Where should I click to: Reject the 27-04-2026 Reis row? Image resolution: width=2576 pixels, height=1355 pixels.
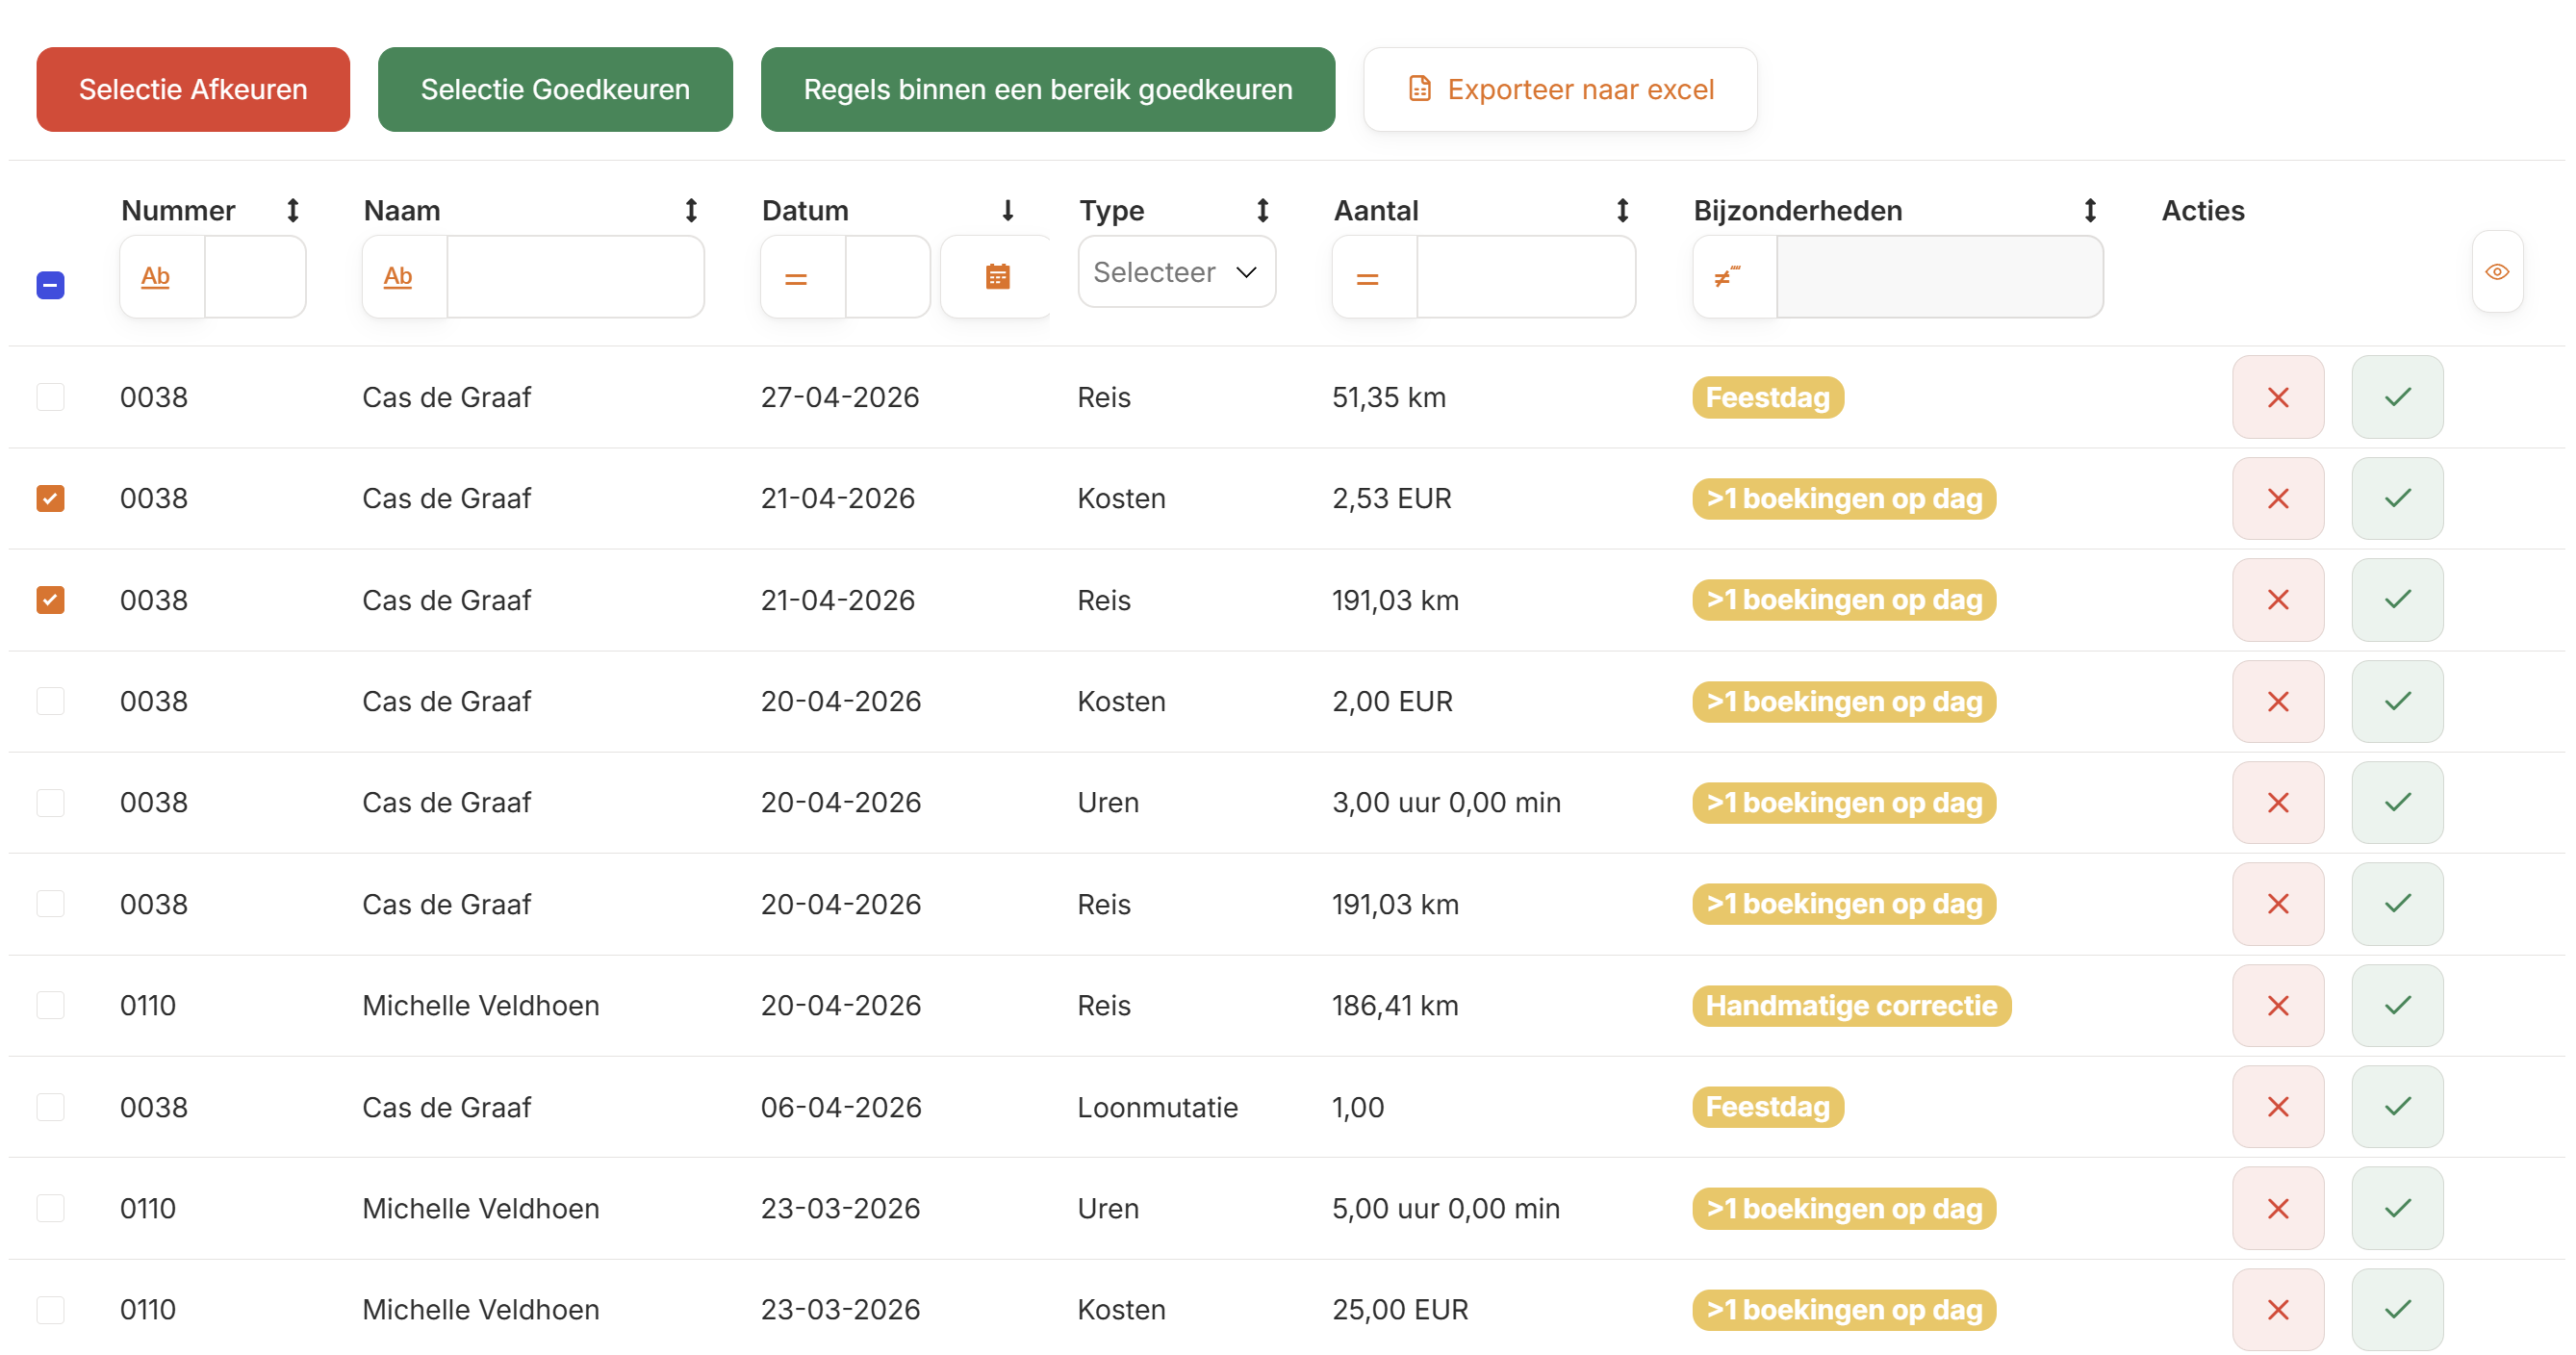(2277, 397)
